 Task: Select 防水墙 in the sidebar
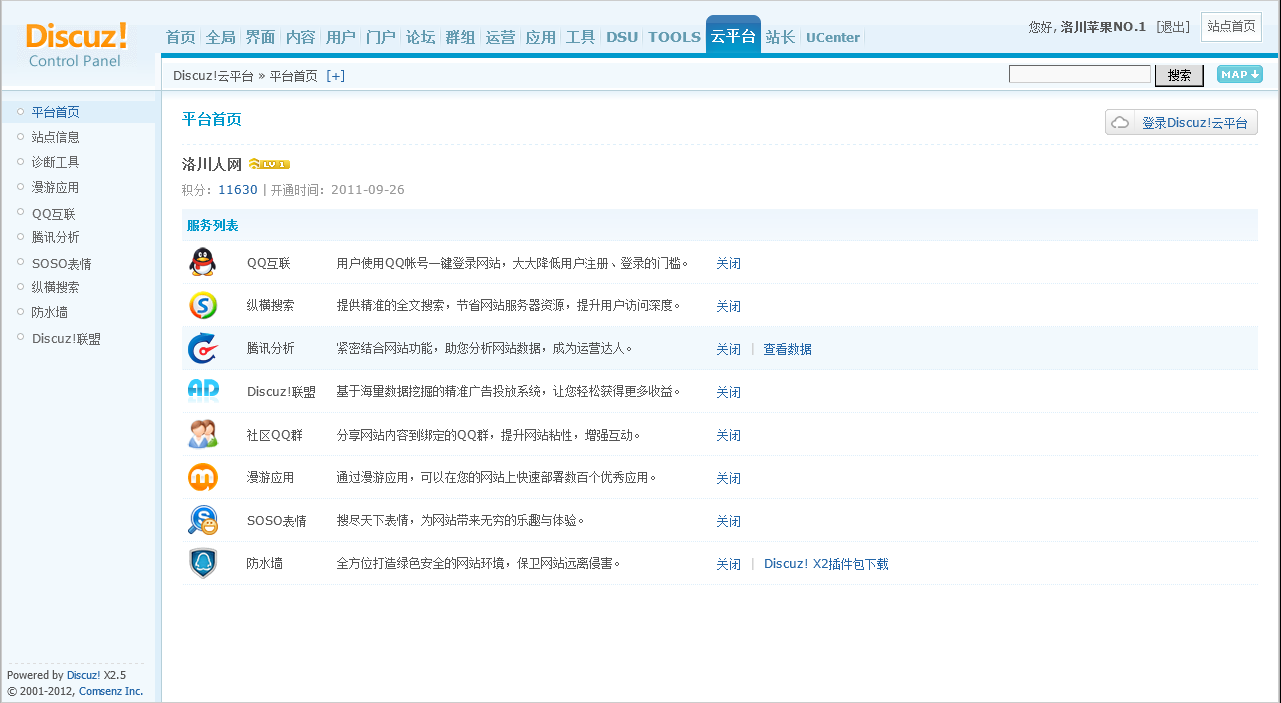[49, 312]
